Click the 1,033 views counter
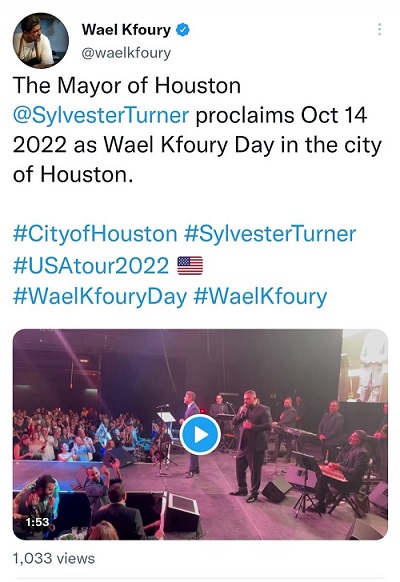The height and width of the screenshot is (582, 400). click(54, 558)
